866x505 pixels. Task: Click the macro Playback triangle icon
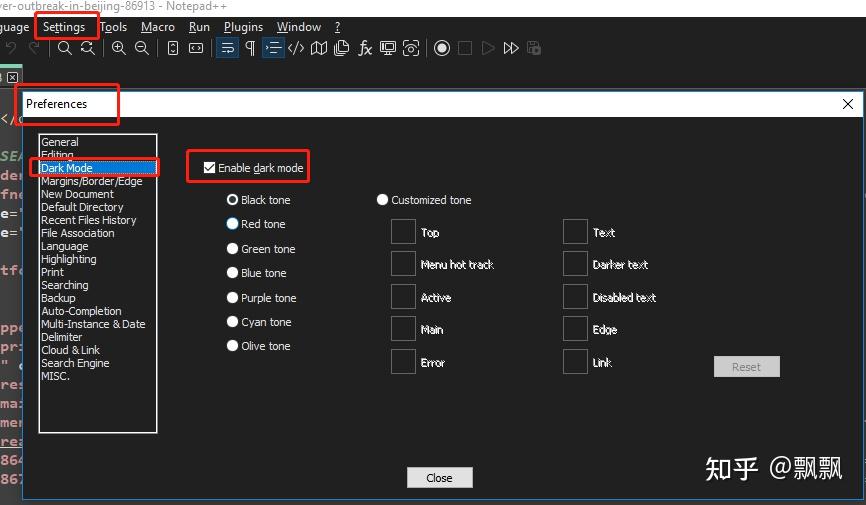pos(488,49)
